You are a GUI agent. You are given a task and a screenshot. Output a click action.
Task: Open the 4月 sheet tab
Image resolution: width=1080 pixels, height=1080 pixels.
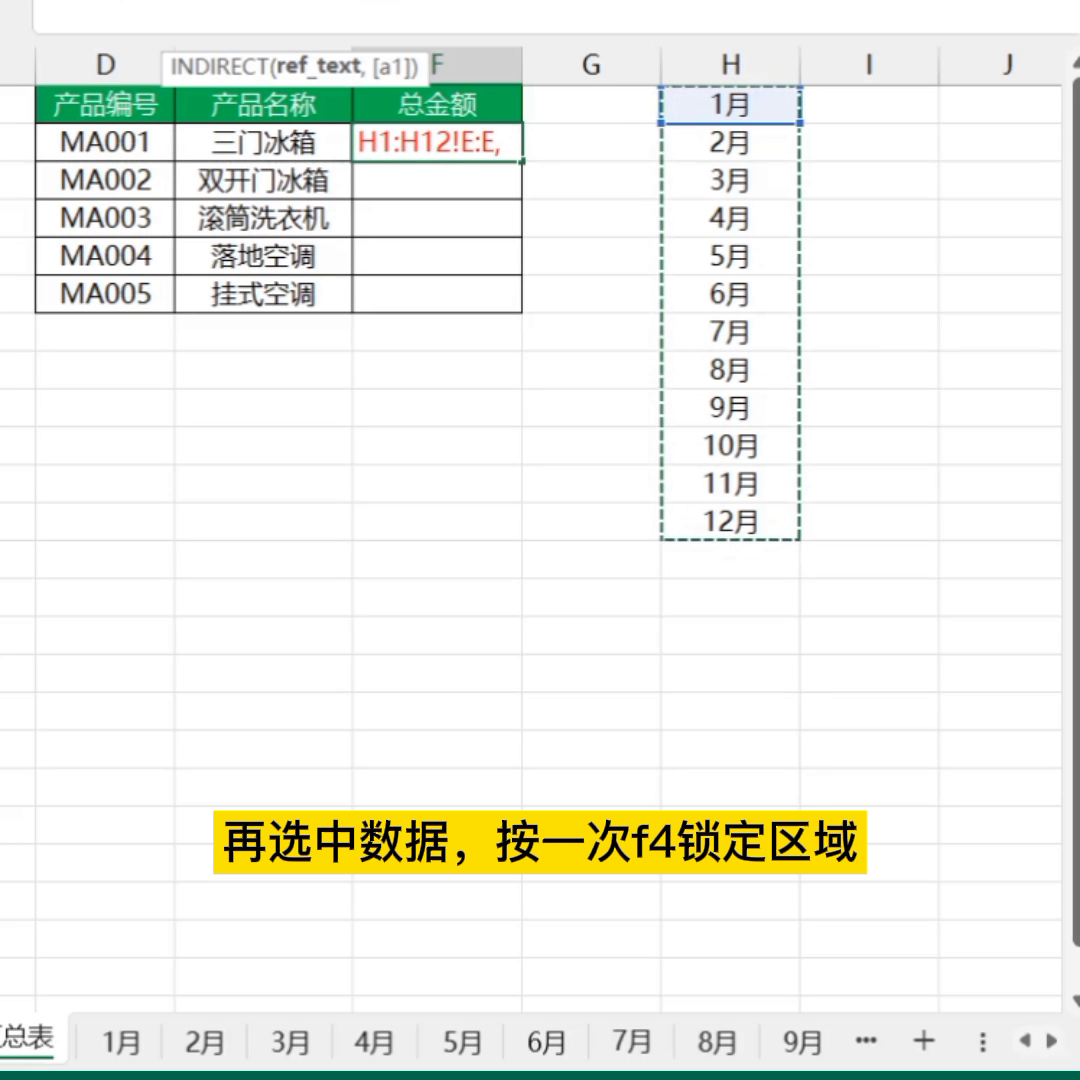(x=375, y=1041)
